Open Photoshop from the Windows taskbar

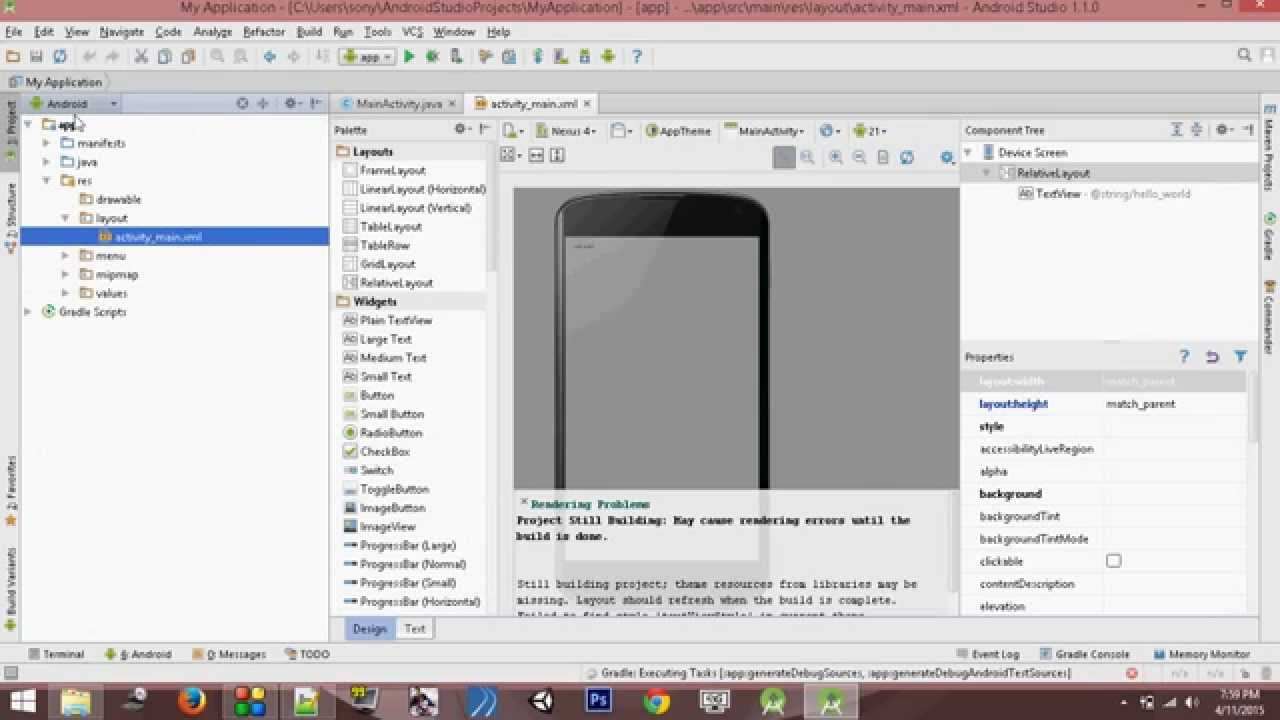599,701
